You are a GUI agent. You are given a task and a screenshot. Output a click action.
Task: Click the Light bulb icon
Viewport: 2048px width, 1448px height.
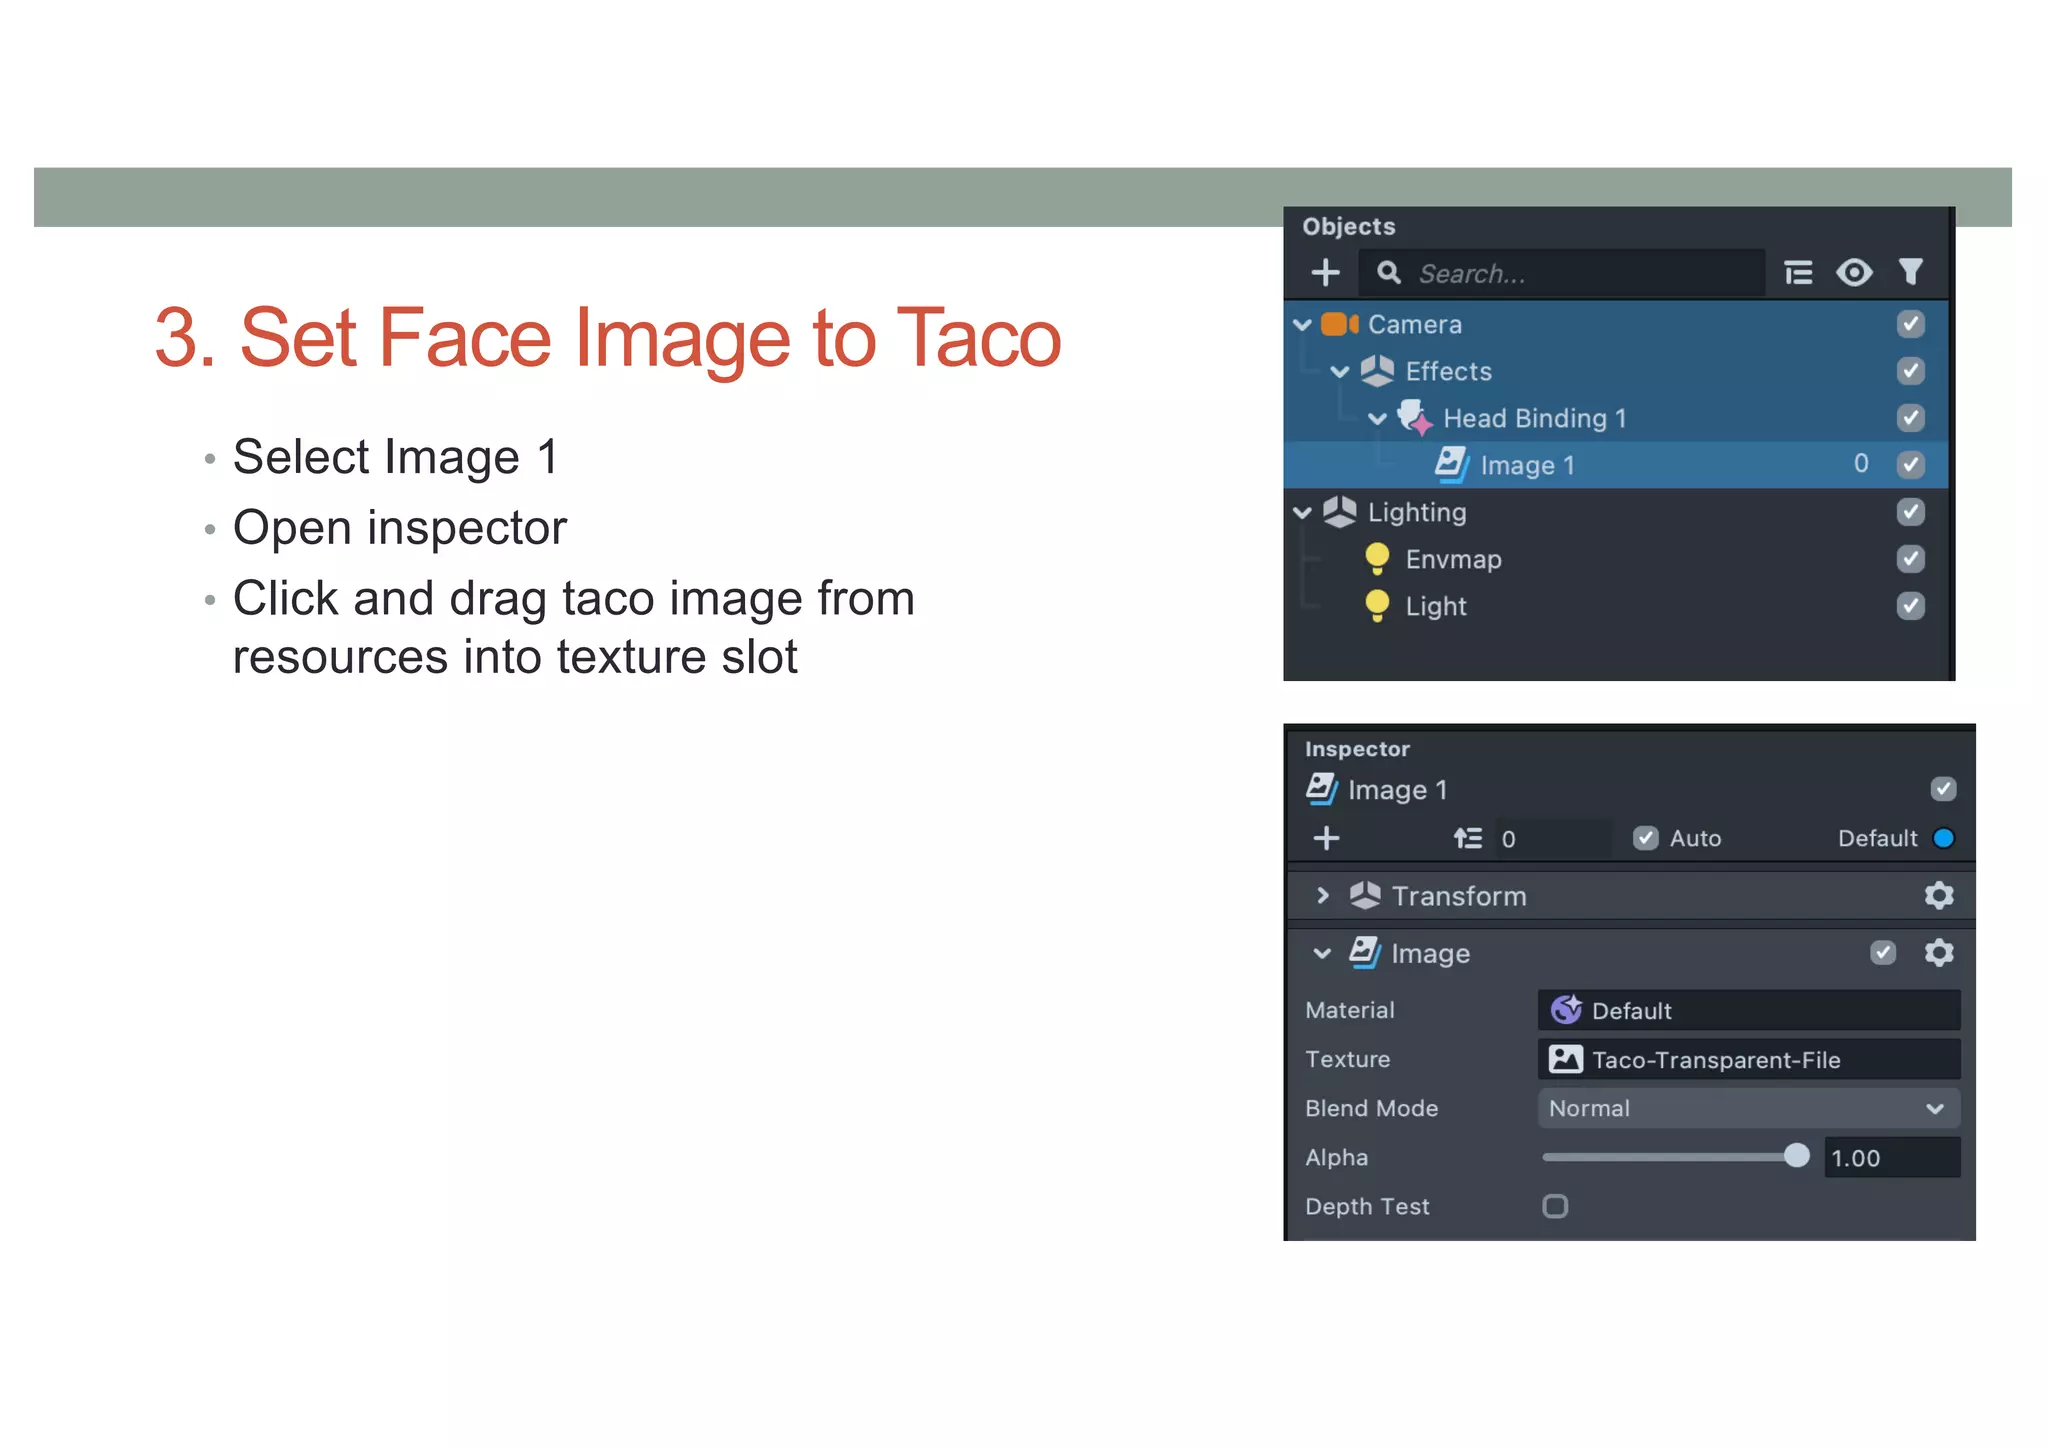coord(1377,606)
